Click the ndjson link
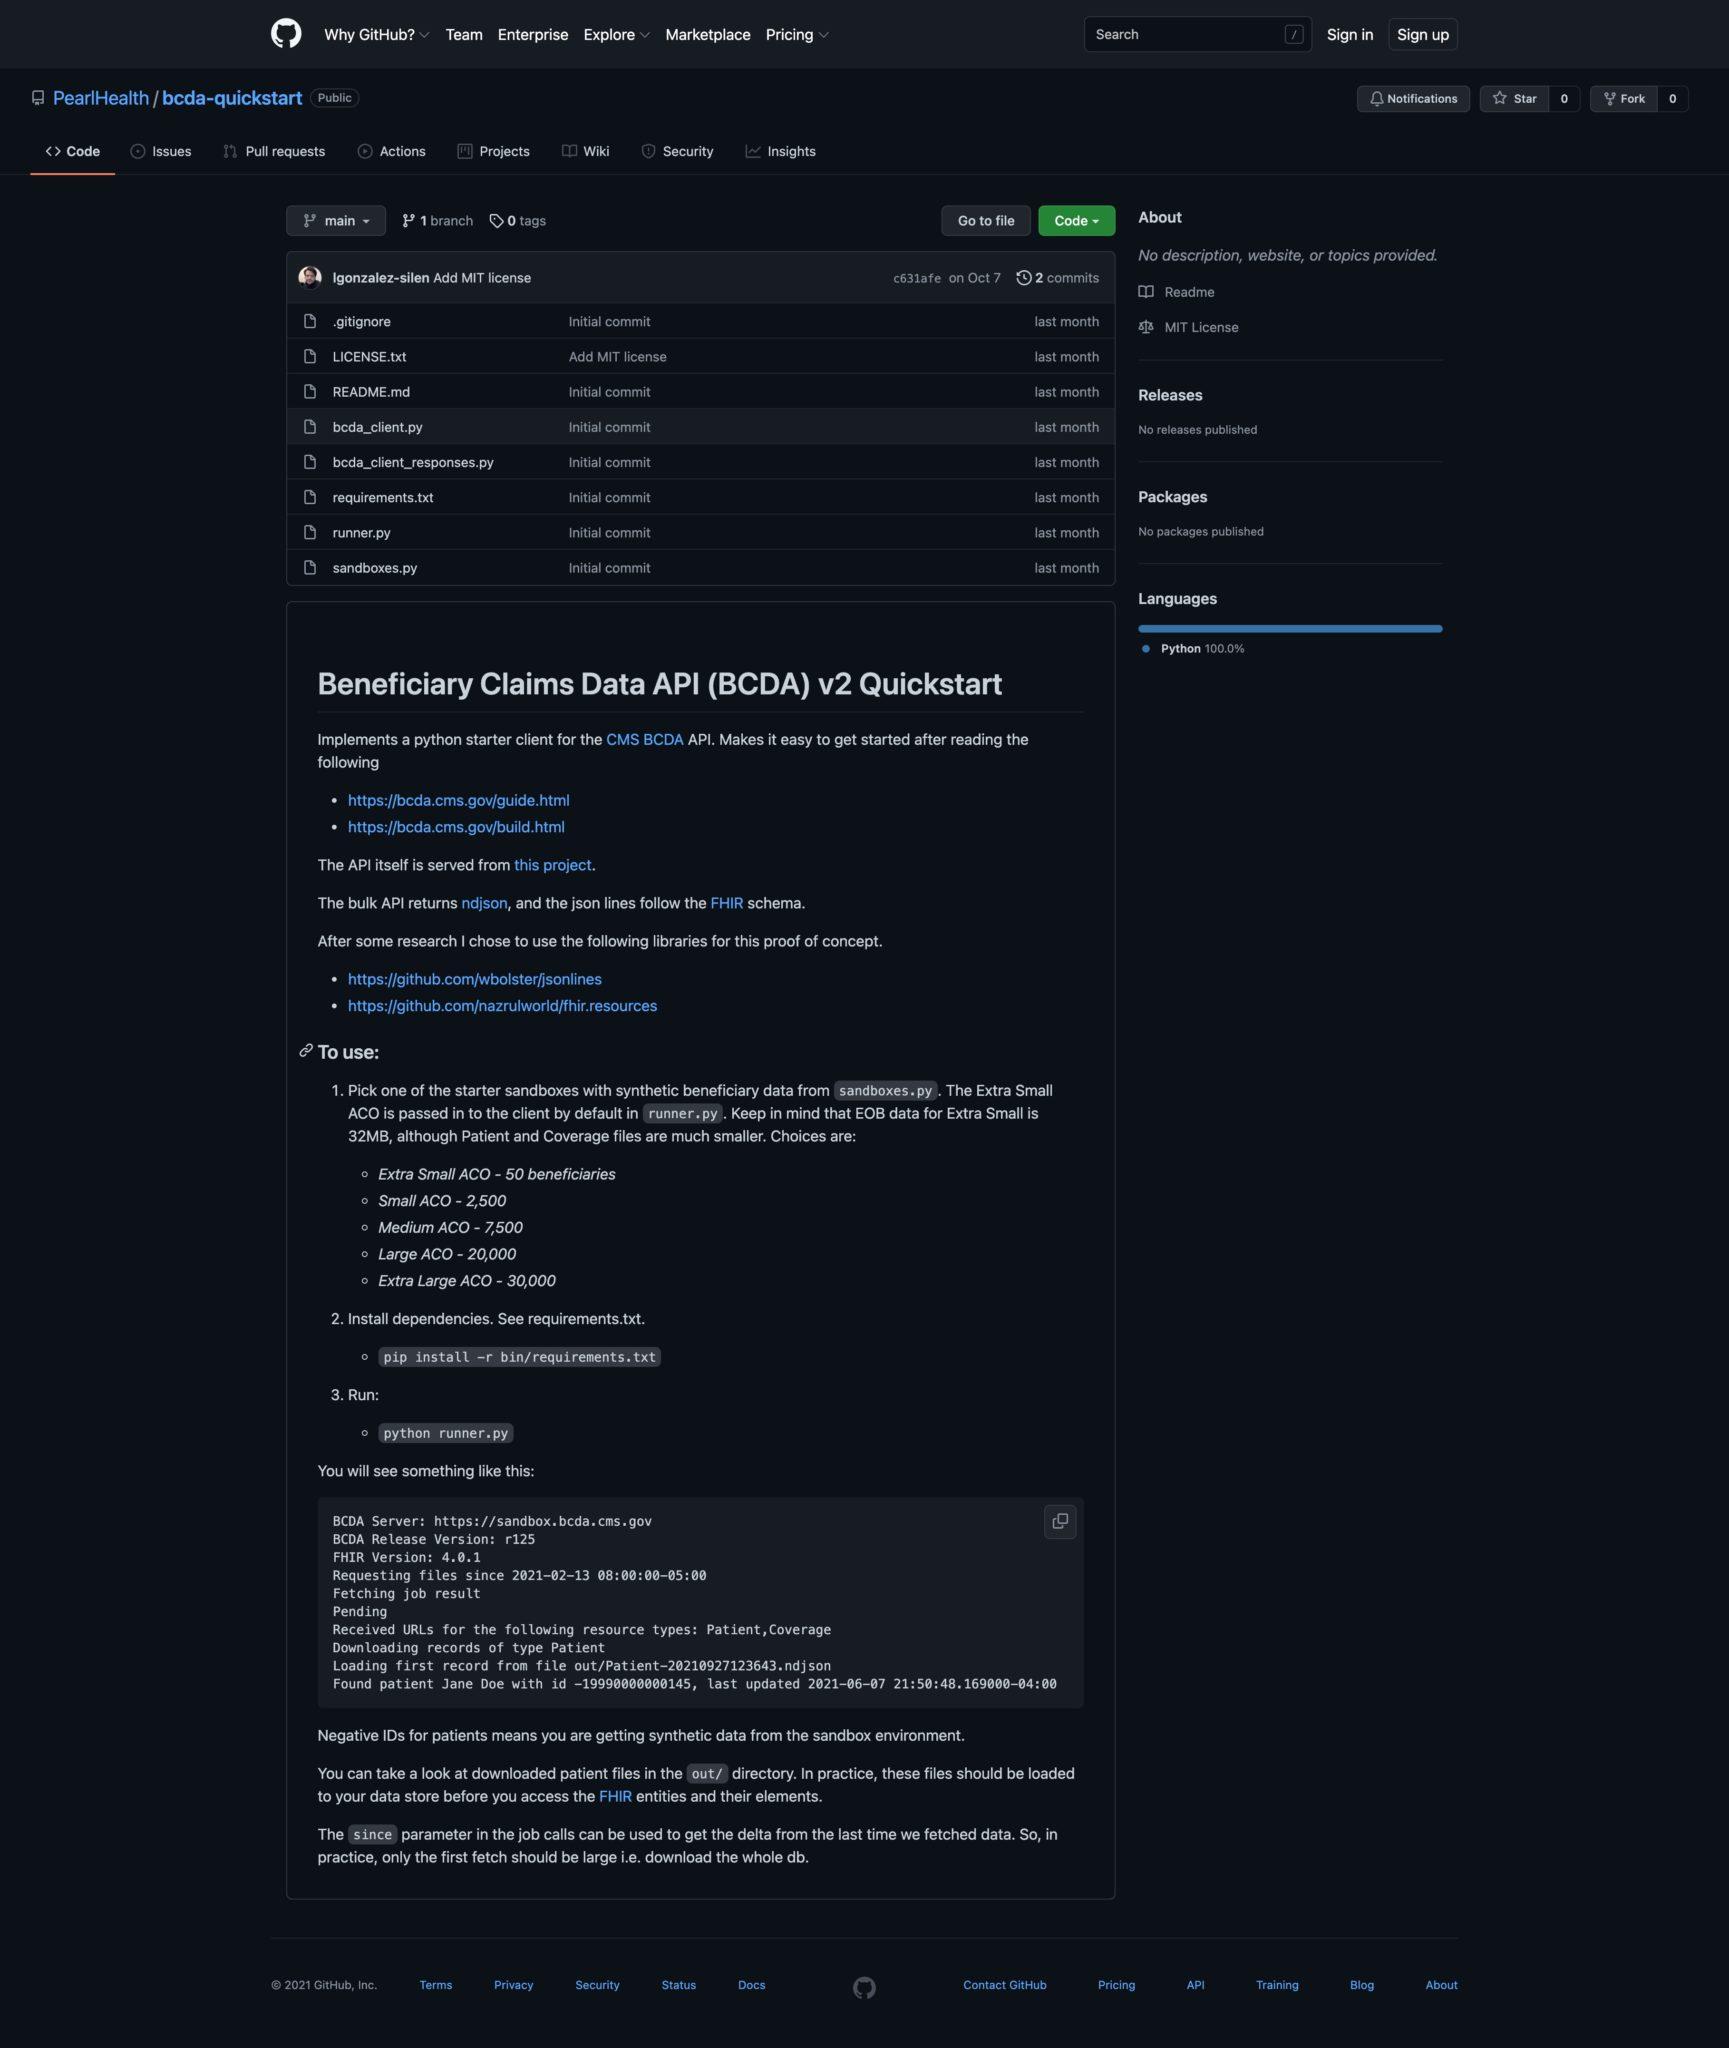The image size is (1729, 2048). click(x=485, y=903)
